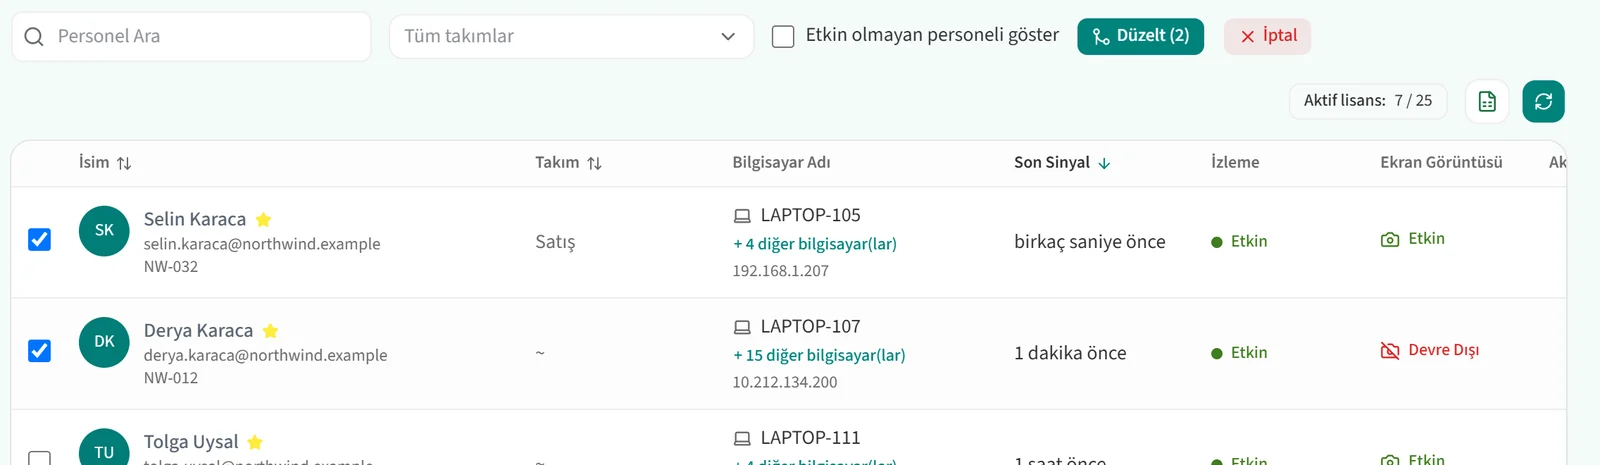The height and width of the screenshot is (465, 1600).
Task: Click the laptop icon beside LAPTOP-107
Action: pos(742,327)
